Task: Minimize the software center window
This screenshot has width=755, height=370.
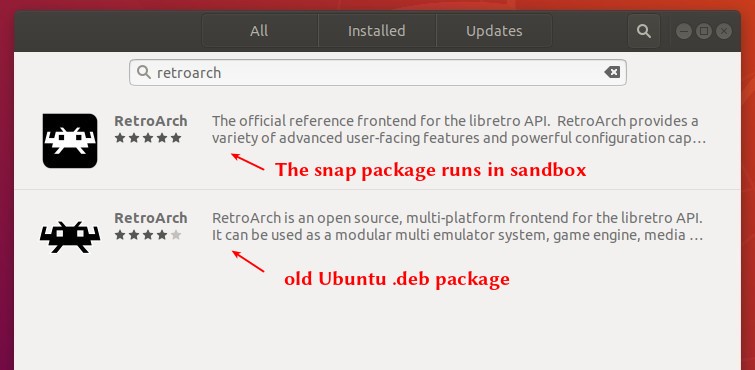Action: pos(684,31)
